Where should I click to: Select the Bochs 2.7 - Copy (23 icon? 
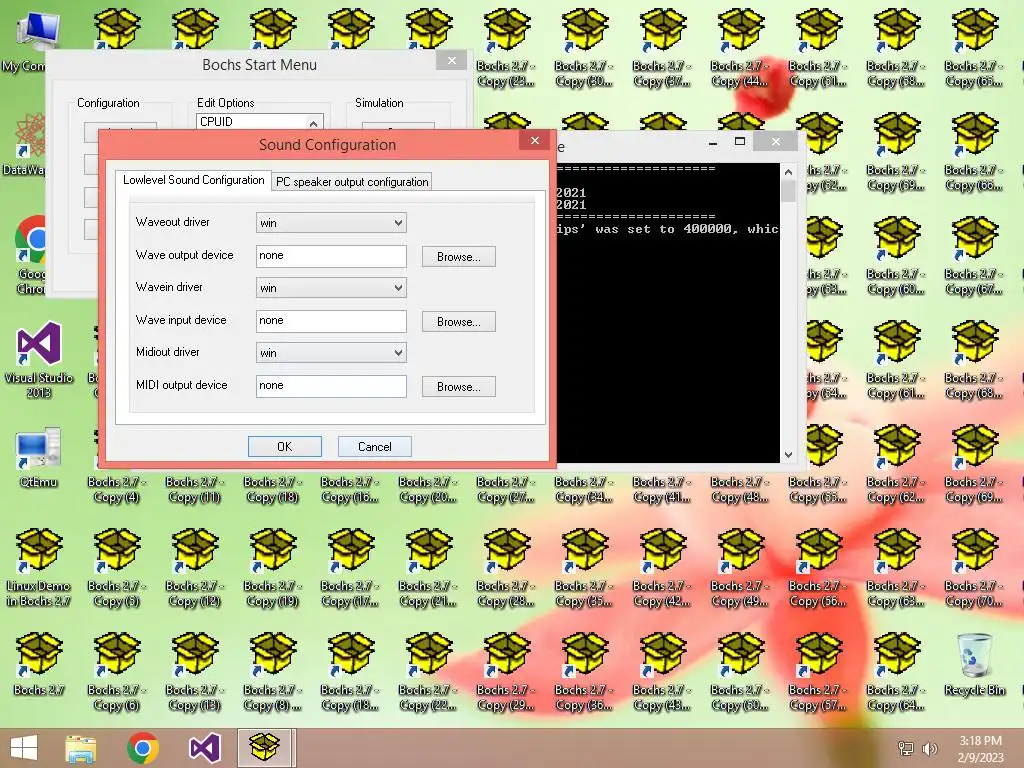tap(506, 48)
